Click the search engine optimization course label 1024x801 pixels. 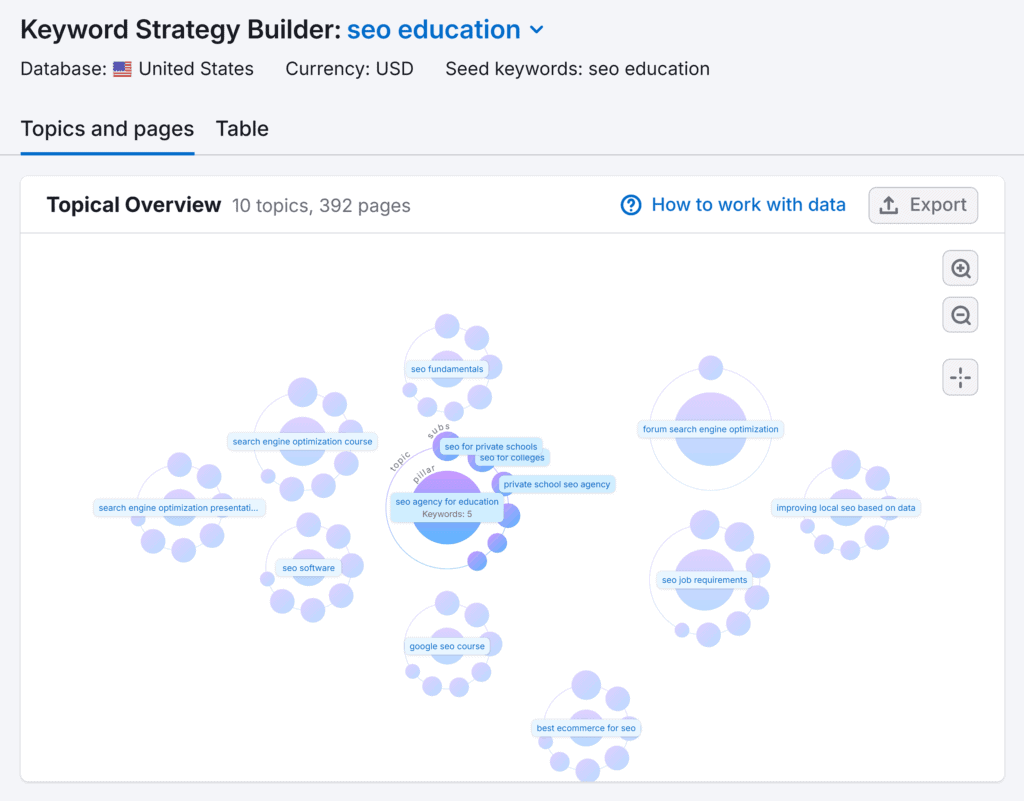tap(302, 441)
